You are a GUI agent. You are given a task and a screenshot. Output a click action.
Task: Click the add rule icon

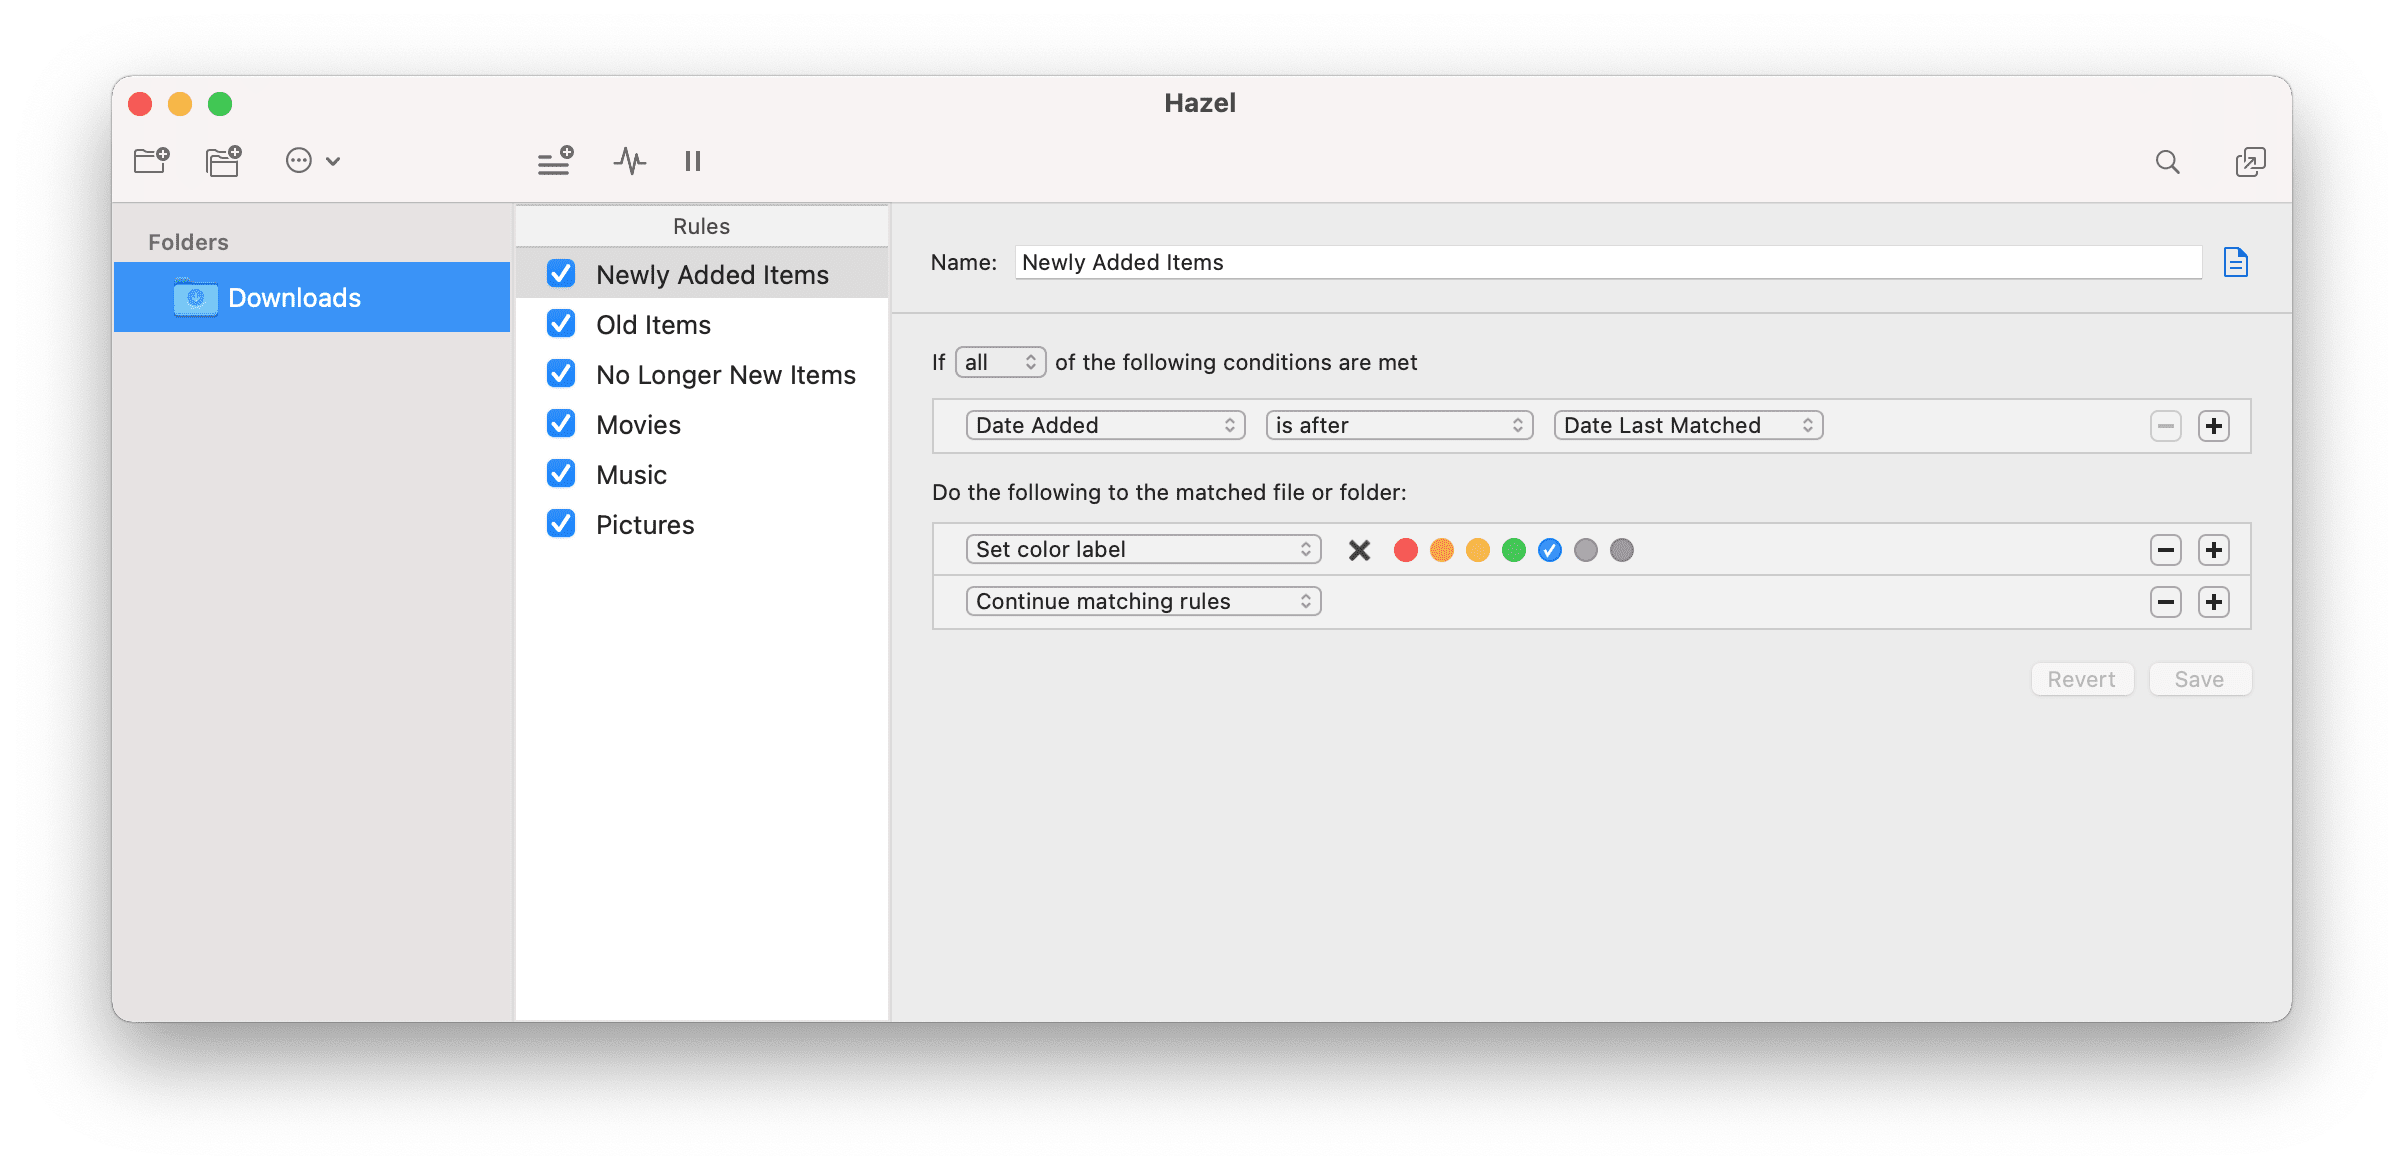[x=555, y=161]
